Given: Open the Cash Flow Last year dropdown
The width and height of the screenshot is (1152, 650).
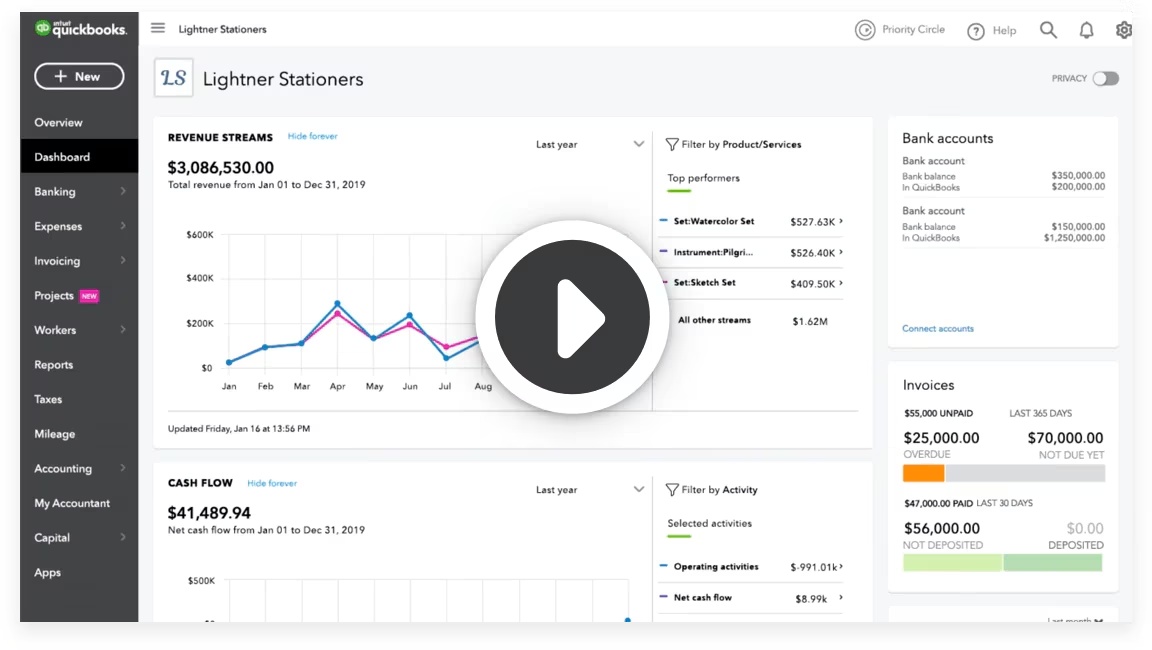Looking at the screenshot, I should pos(639,489).
